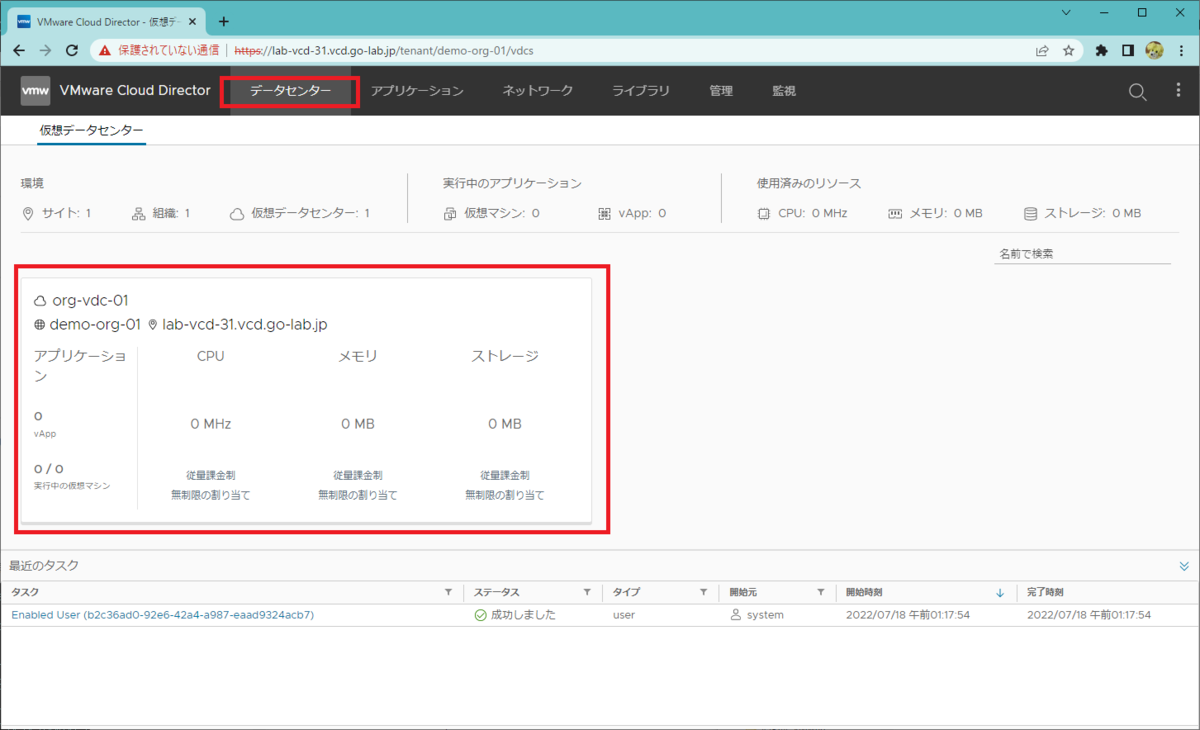Open the 開始元 column filter
The width and height of the screenshot is (1200, 730).
821,592
